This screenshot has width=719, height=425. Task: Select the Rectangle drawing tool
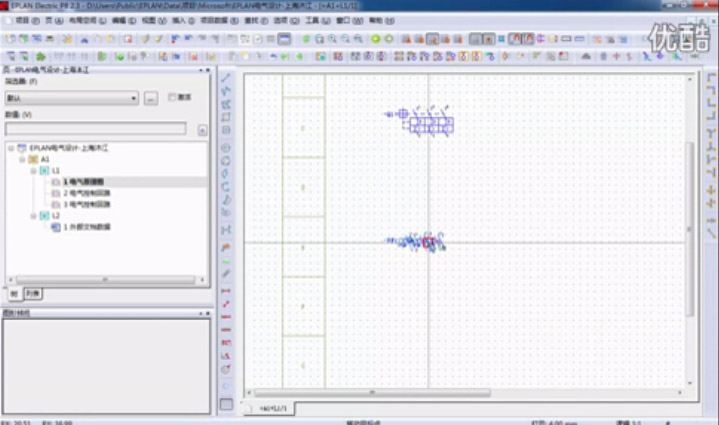coord(226,117)
